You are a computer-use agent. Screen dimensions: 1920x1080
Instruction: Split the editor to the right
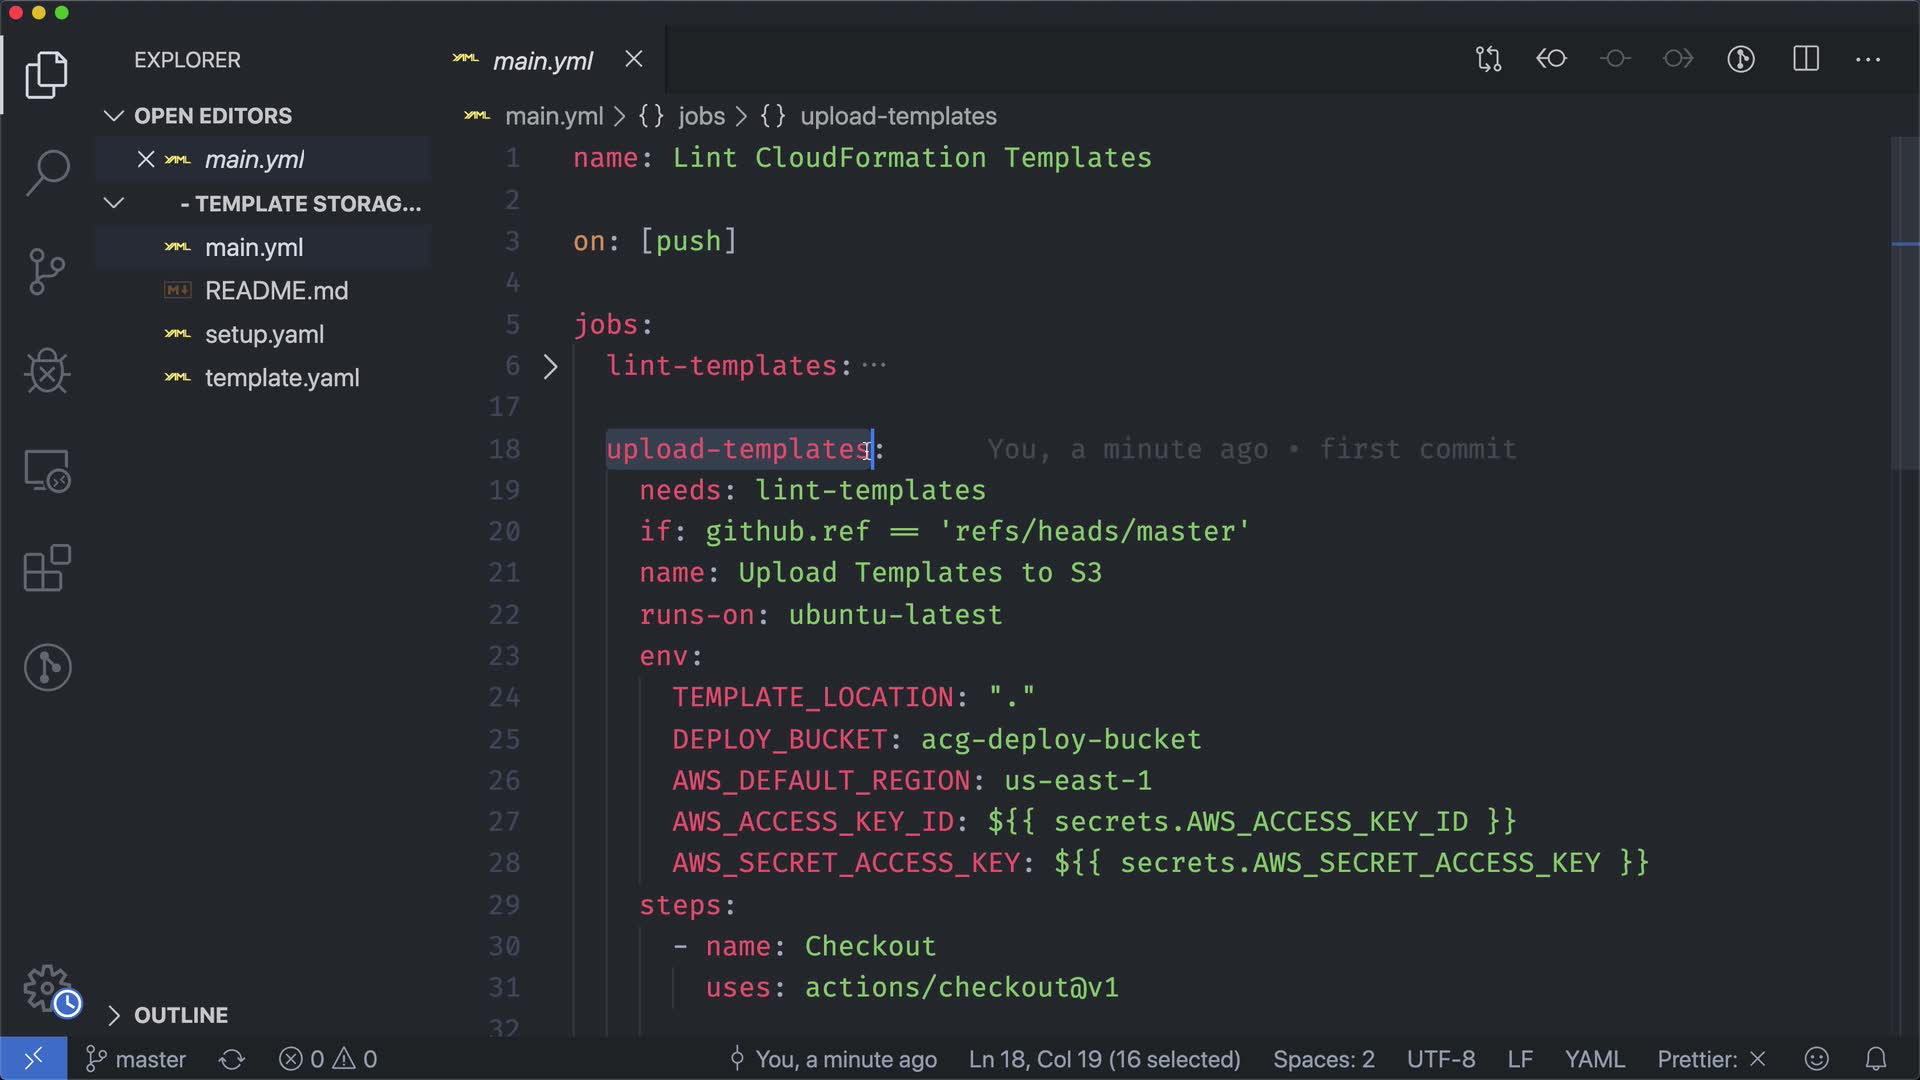[x=1805, y=59]
